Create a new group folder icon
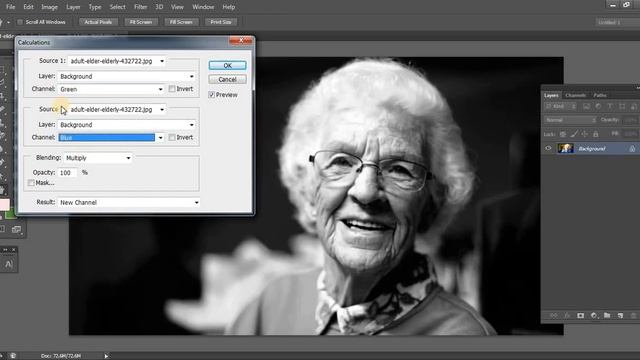Viewport: 640px width, 360px height. [x=607, y=316]
